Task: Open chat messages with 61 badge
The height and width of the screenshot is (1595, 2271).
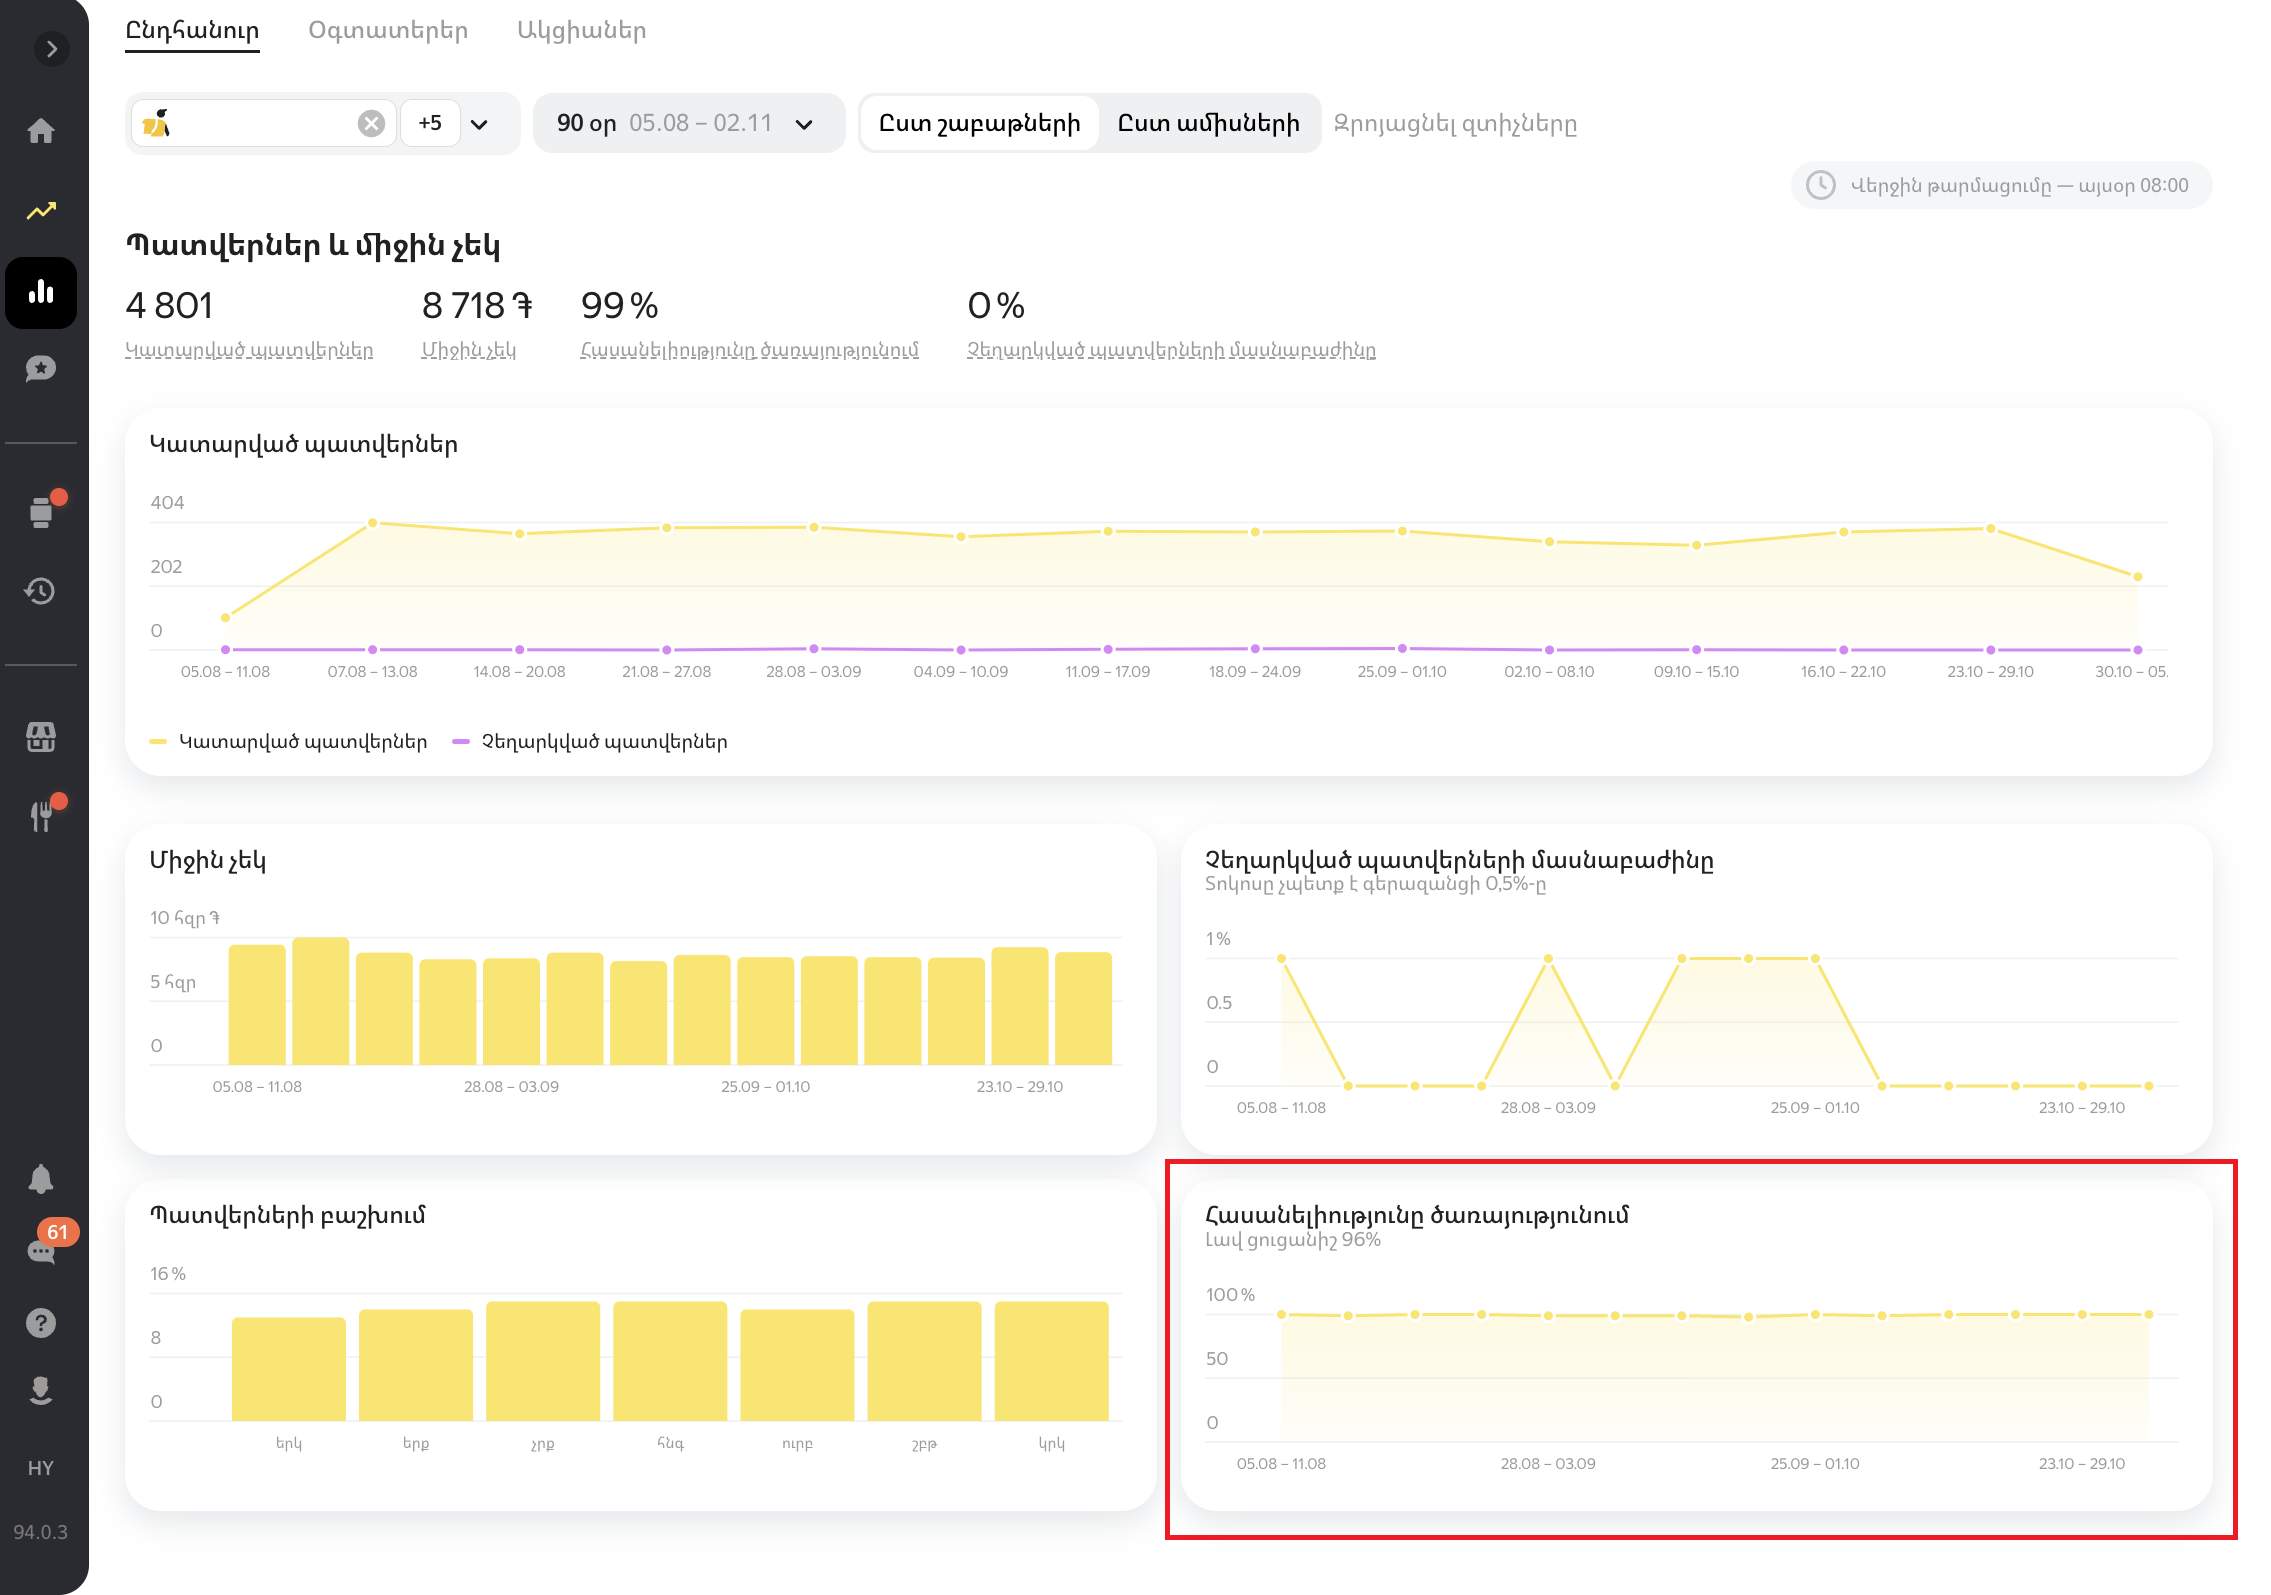Action: click(41, 1251)
